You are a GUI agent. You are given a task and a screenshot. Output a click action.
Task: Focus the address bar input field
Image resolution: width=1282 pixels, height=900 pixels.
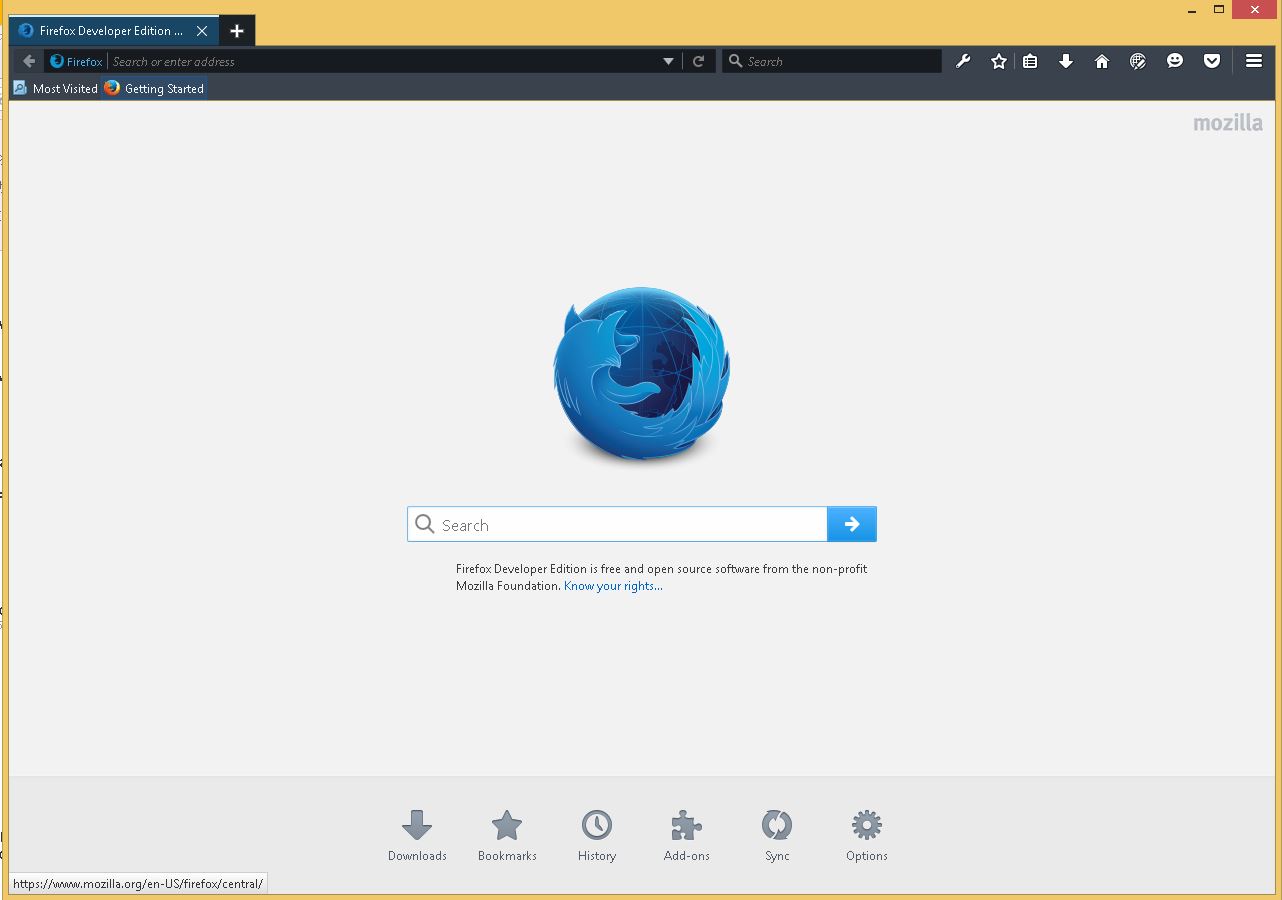(x=383, y=61)
